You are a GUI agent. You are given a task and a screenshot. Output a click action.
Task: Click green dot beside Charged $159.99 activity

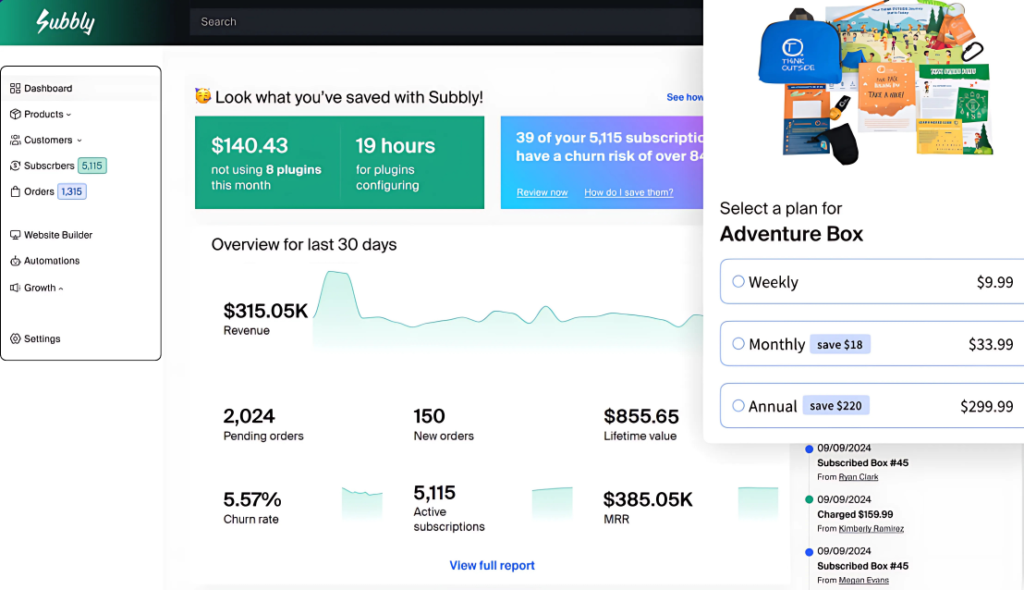pyautogui.click(x=809, y=500)
